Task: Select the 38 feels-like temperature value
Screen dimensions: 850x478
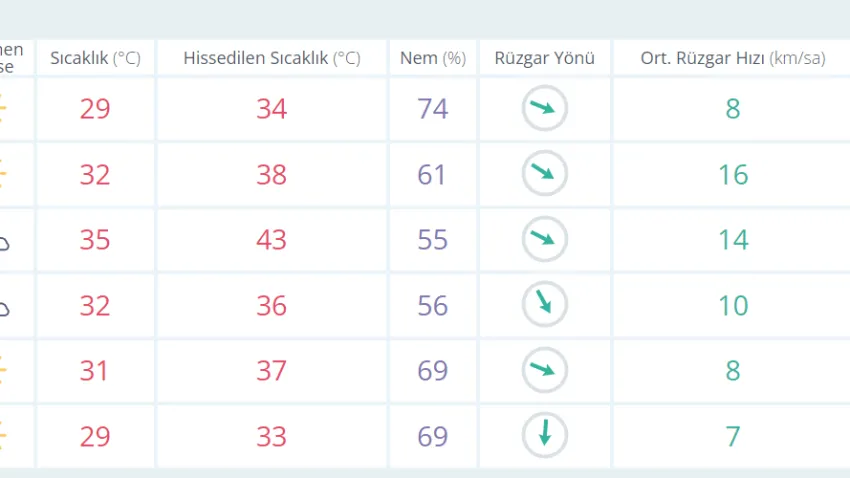Action: (271, 174)
